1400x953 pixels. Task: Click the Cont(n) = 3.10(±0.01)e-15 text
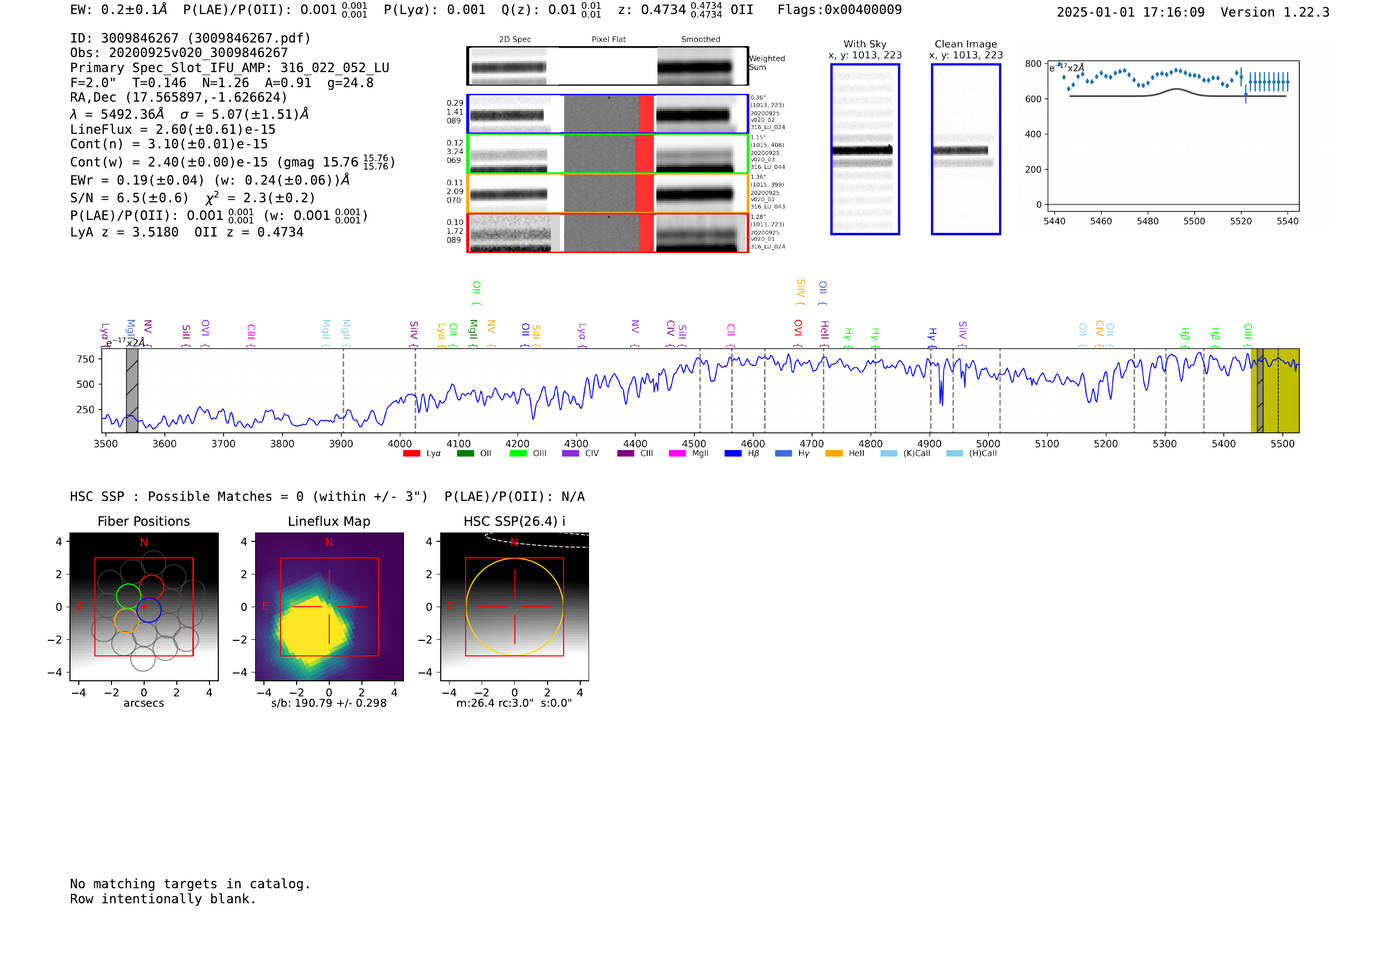(x=169, y=144)
